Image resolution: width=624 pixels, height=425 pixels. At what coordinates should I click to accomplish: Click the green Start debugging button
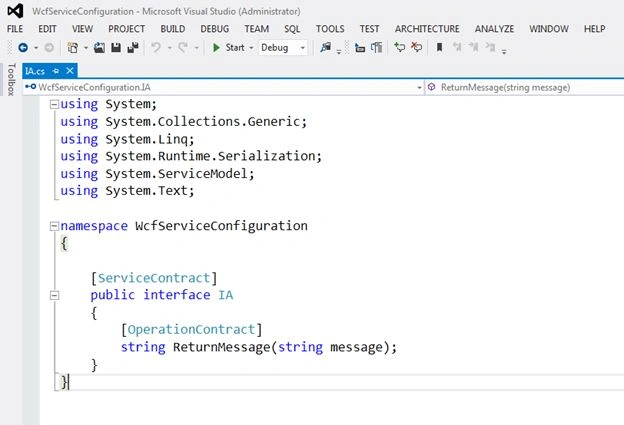[229, 48]
